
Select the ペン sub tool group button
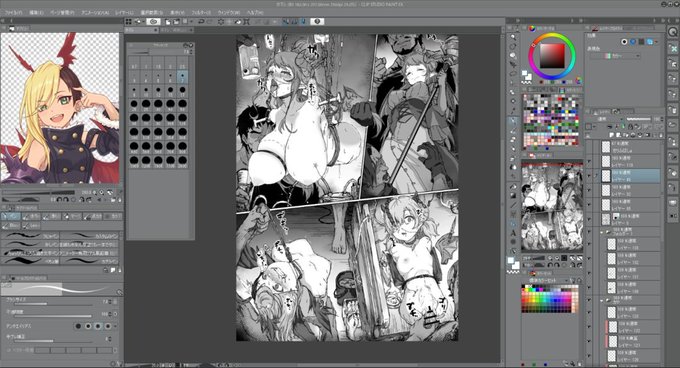[x=11, y=216]
